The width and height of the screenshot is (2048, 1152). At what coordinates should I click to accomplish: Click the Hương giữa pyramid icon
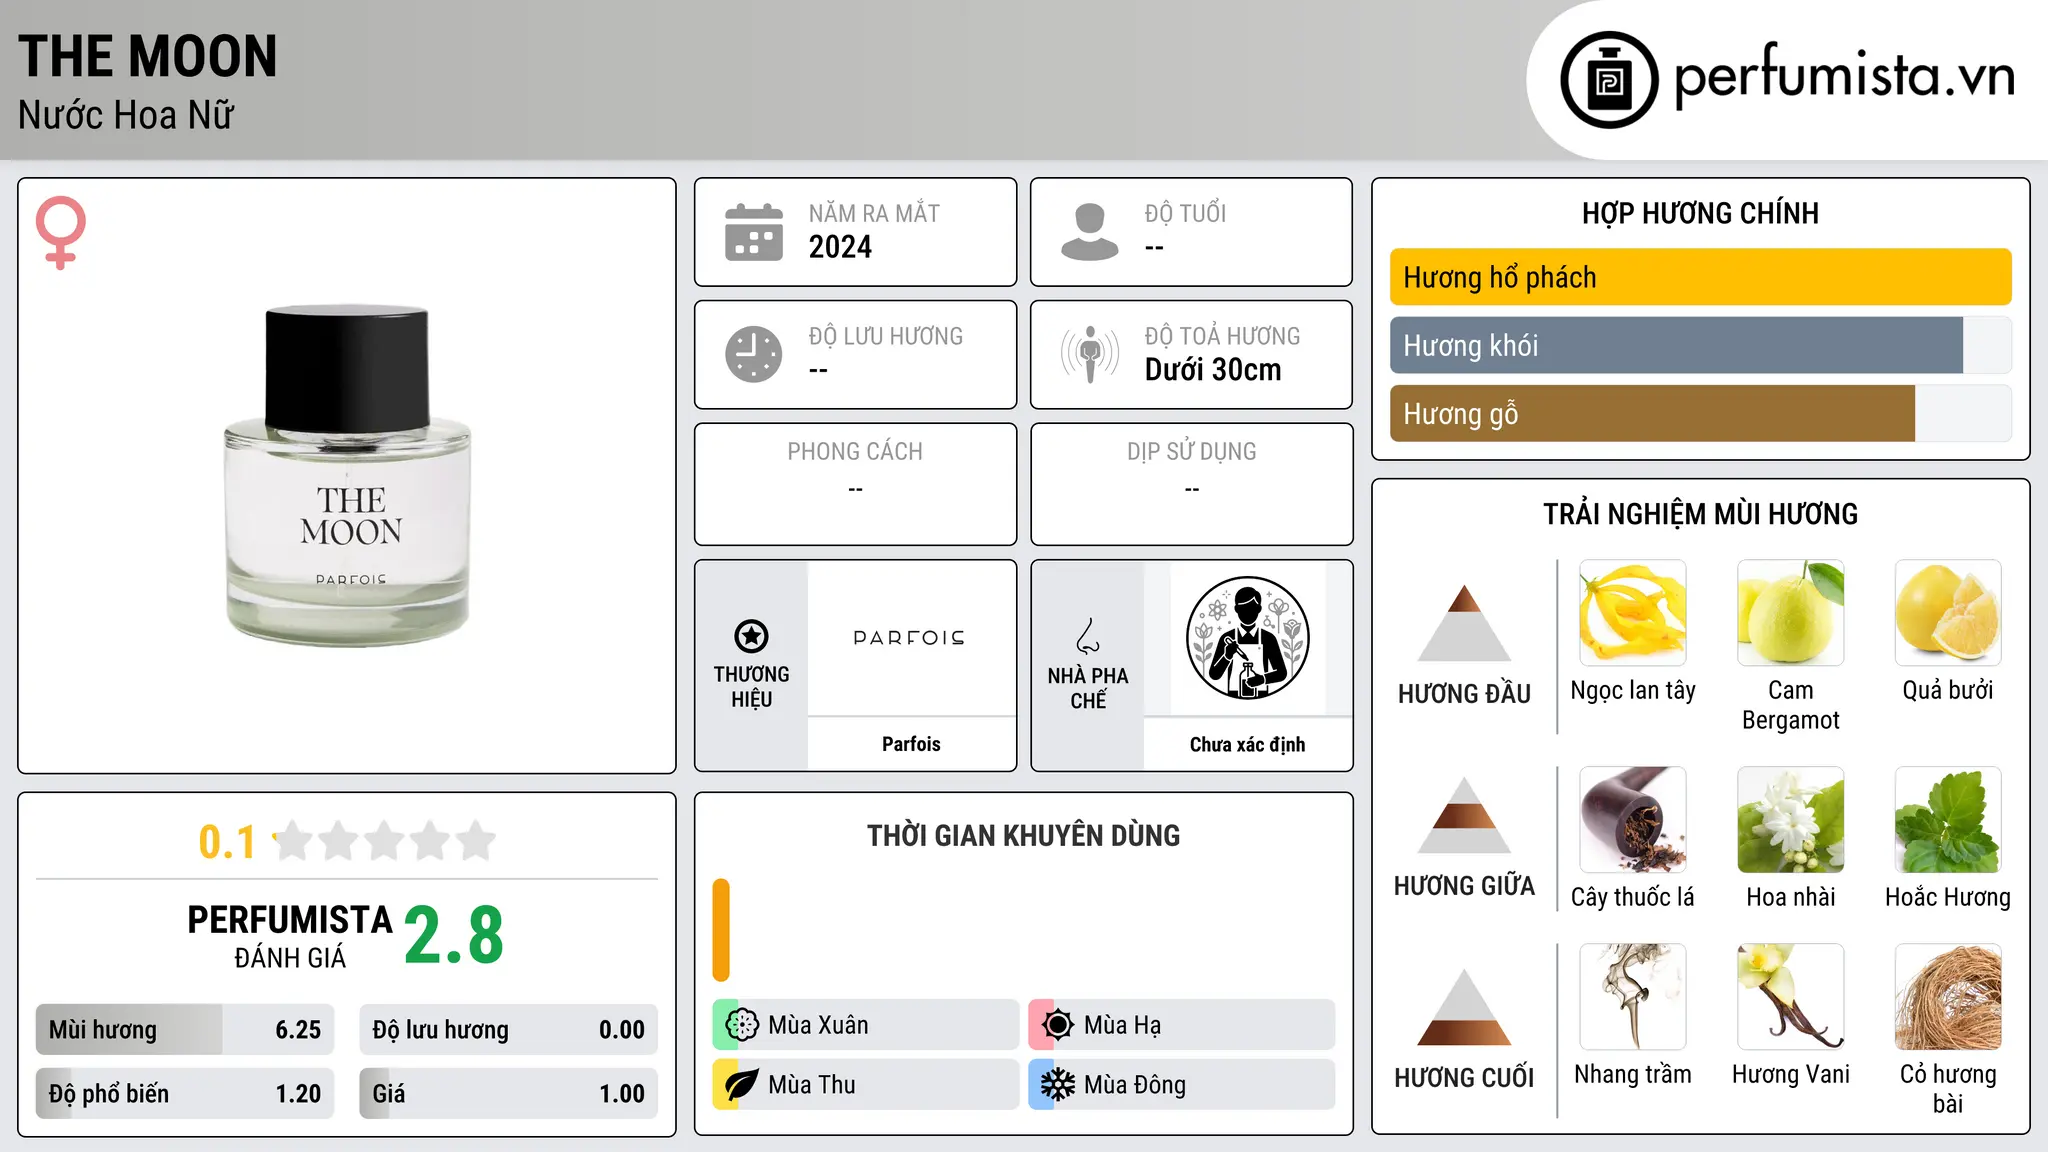point(1464,815)
